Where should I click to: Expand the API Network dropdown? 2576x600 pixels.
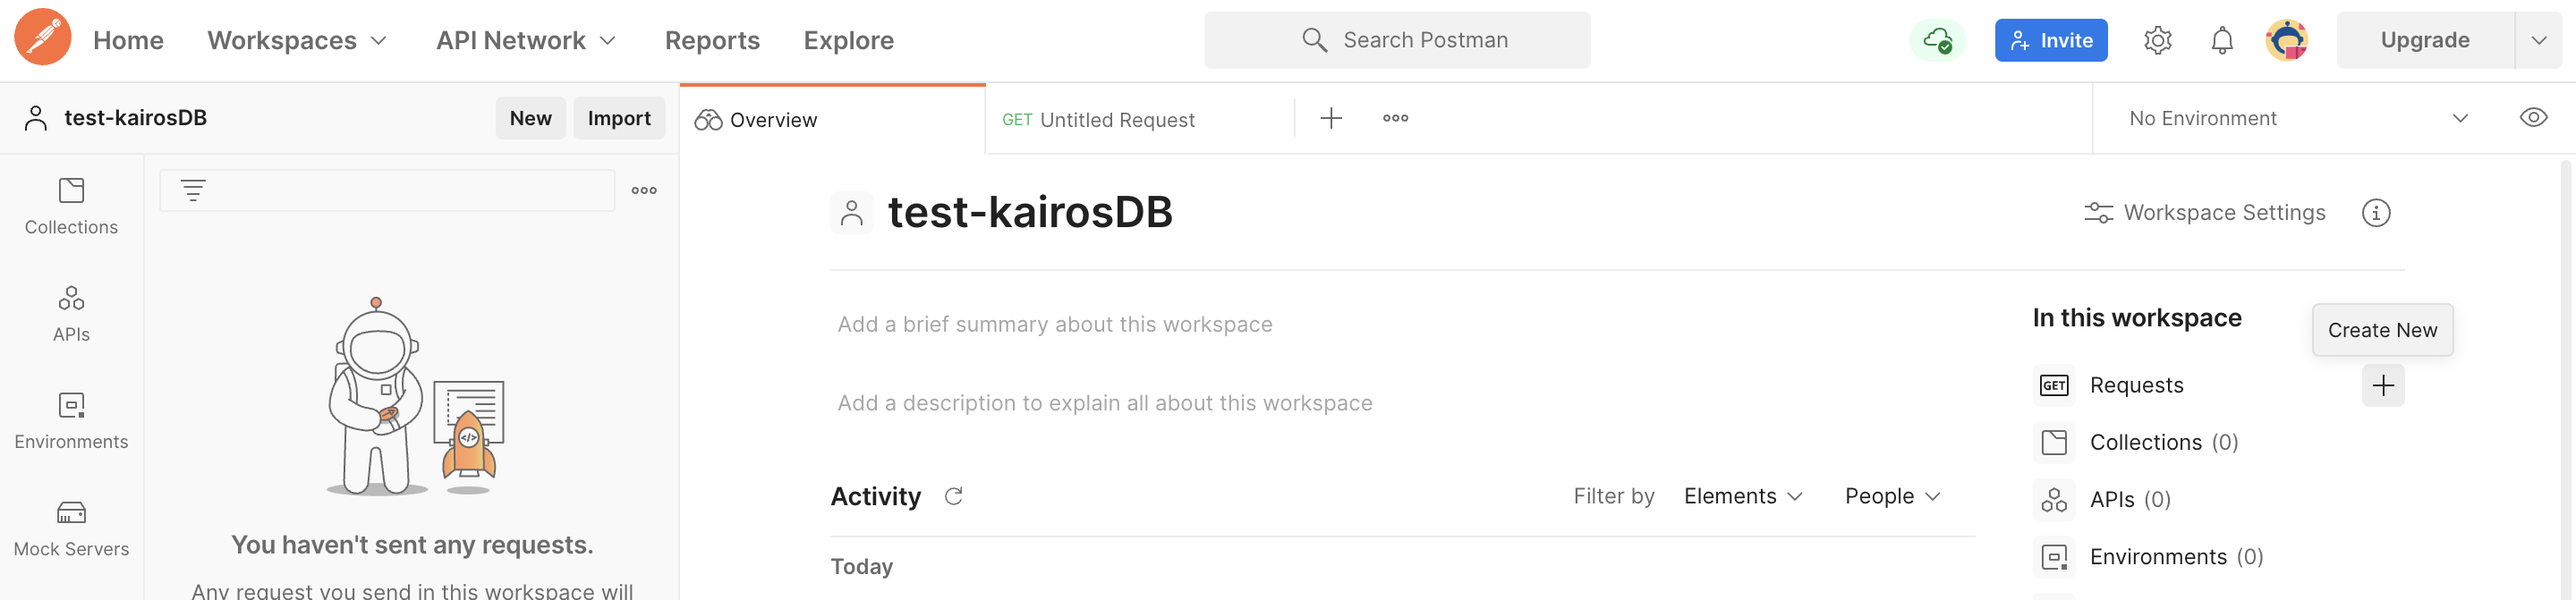[x=526, y=40]
